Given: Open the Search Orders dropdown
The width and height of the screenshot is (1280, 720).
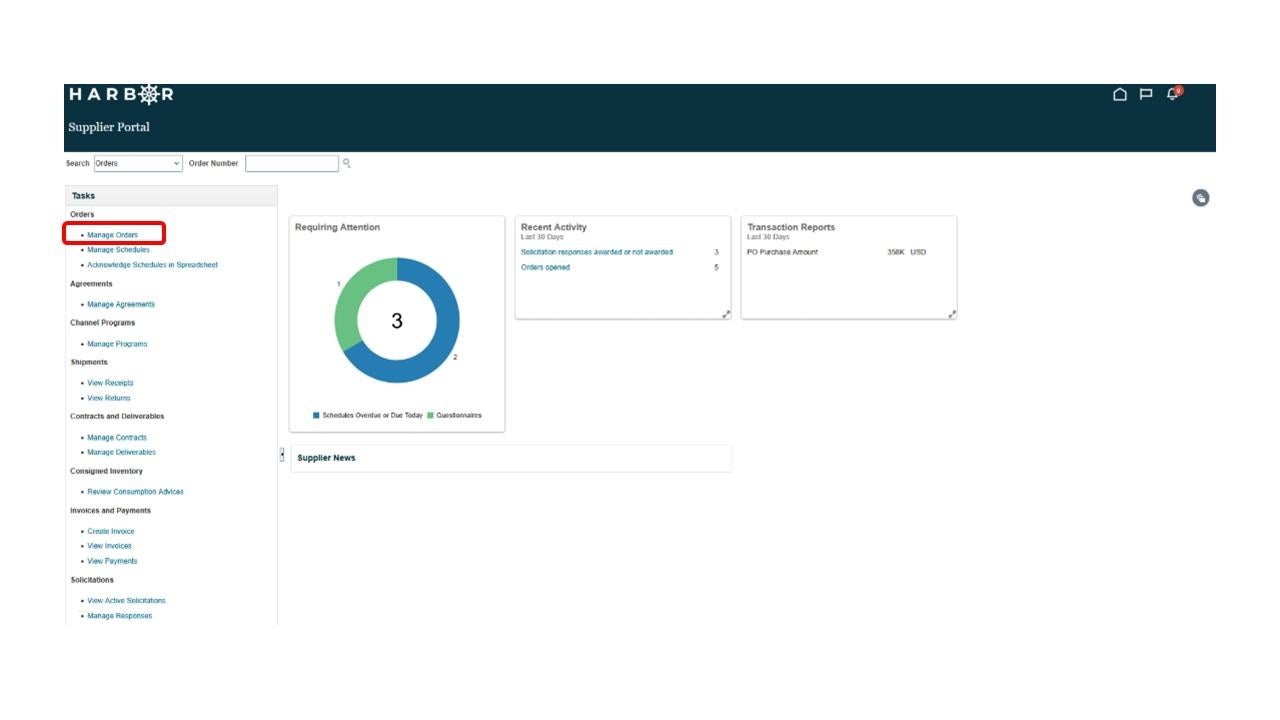Looking at the screenshot, I should click(x=138, y=163).
